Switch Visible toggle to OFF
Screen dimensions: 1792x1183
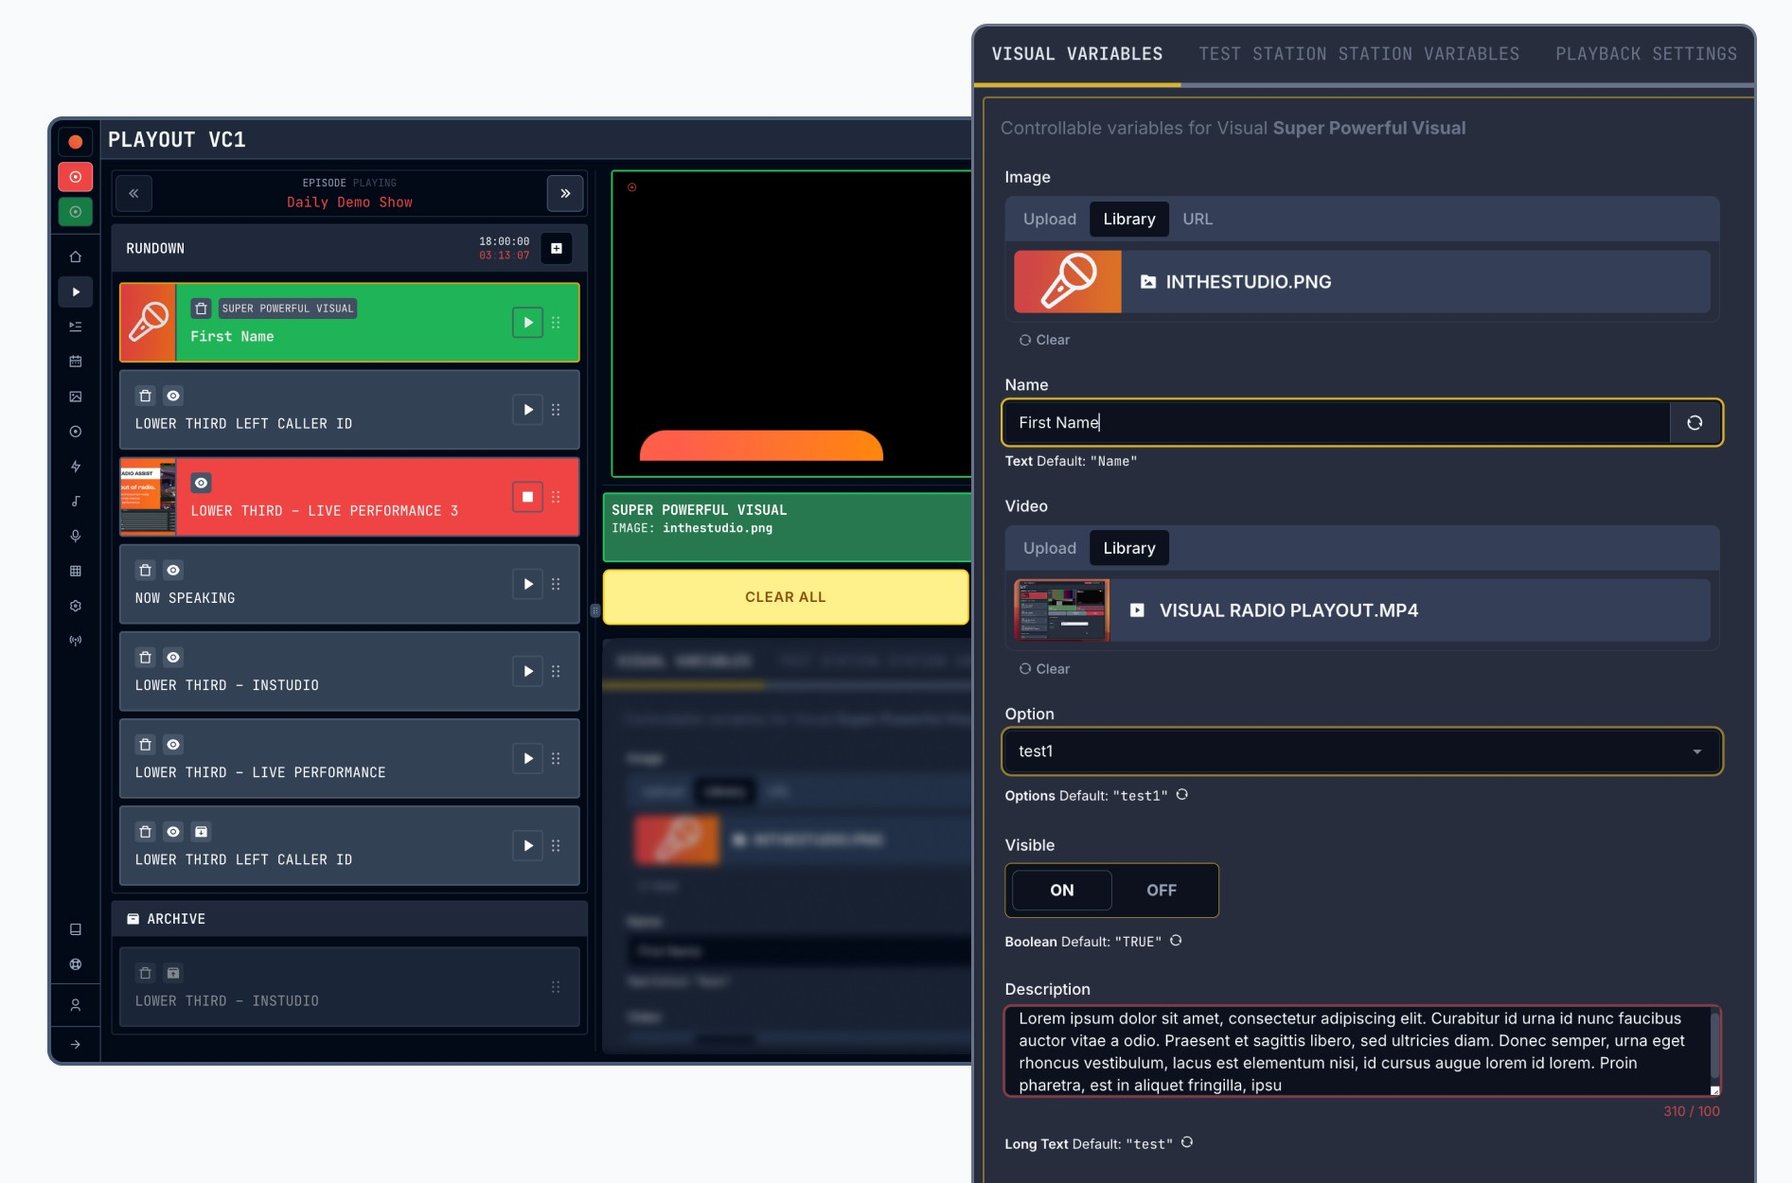click(x=1161, y=890)
